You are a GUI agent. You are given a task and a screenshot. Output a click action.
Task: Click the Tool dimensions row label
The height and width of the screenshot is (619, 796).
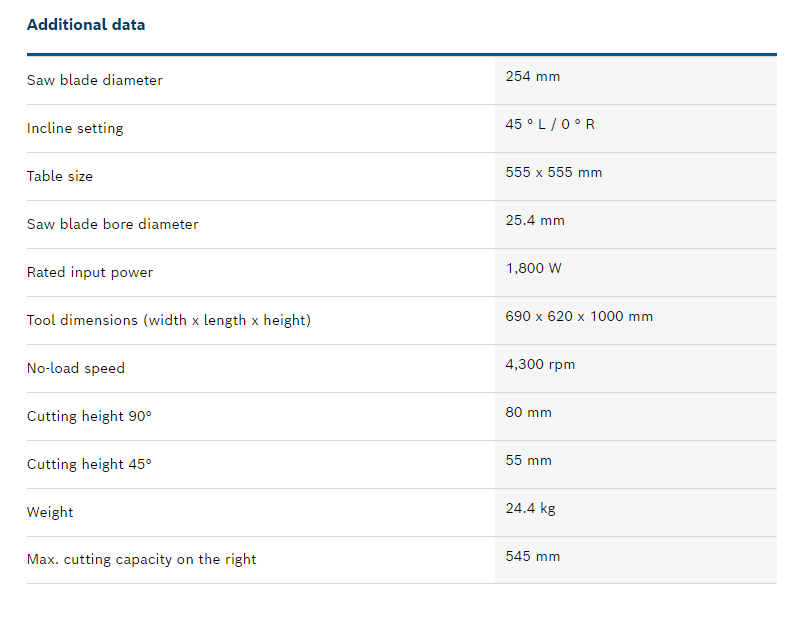(169, 320)
